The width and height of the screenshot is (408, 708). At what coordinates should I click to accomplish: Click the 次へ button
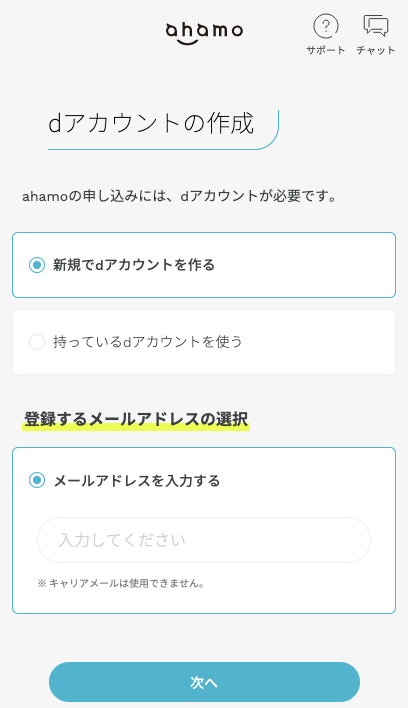(204, 682)
